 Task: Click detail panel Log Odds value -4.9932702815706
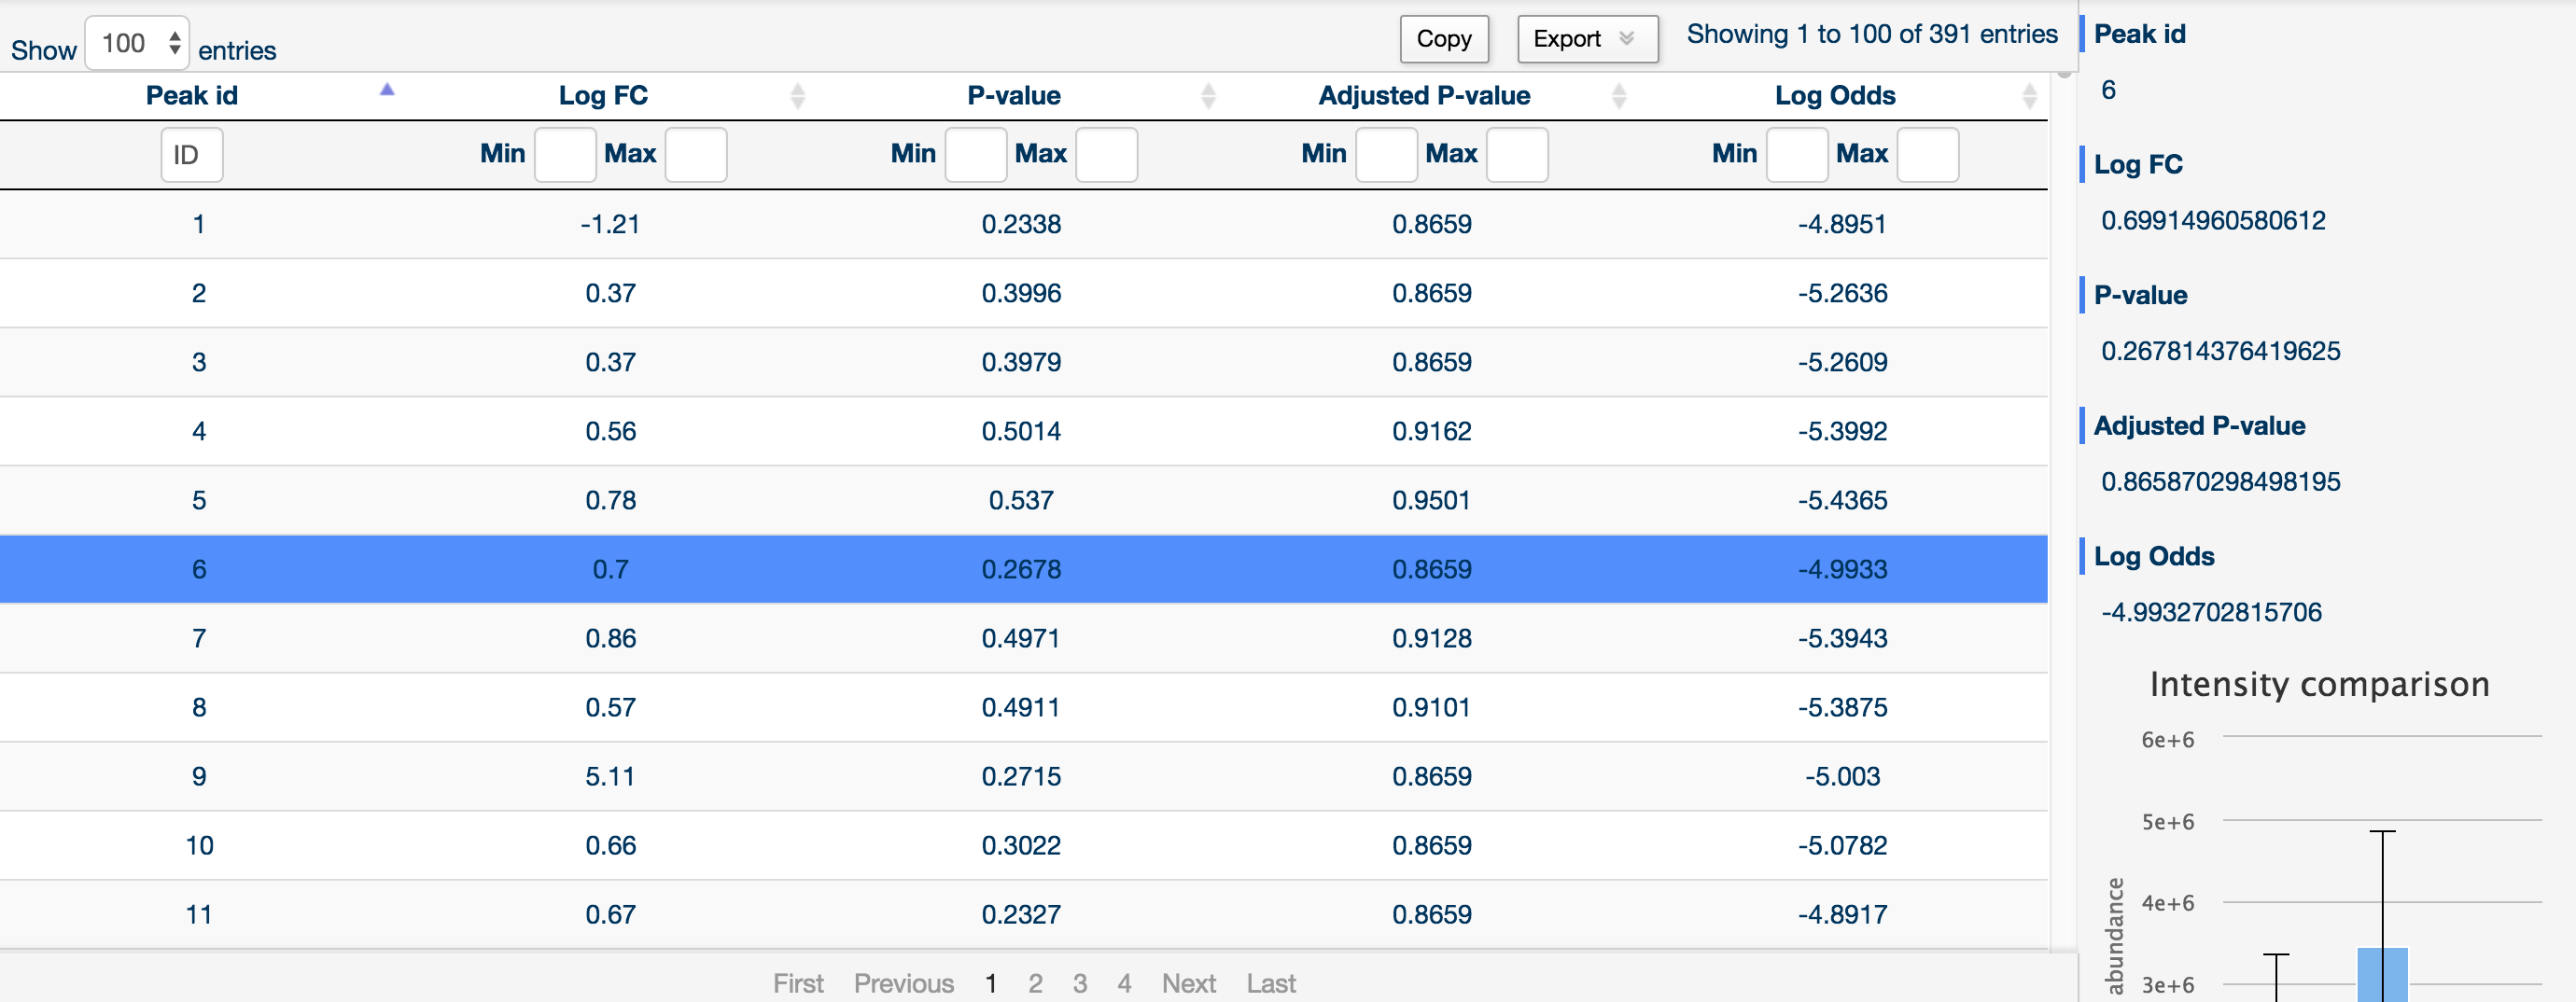point(2211,612)
